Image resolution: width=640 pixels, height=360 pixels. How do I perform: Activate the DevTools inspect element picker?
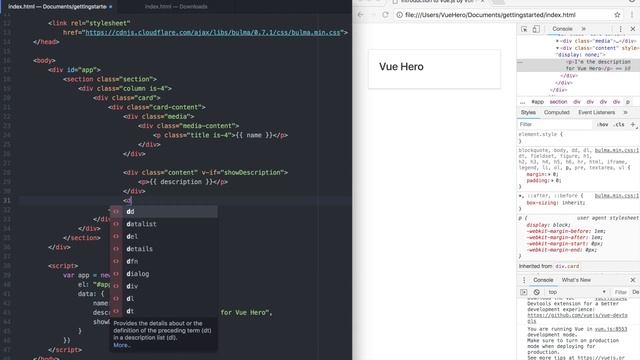524,29
